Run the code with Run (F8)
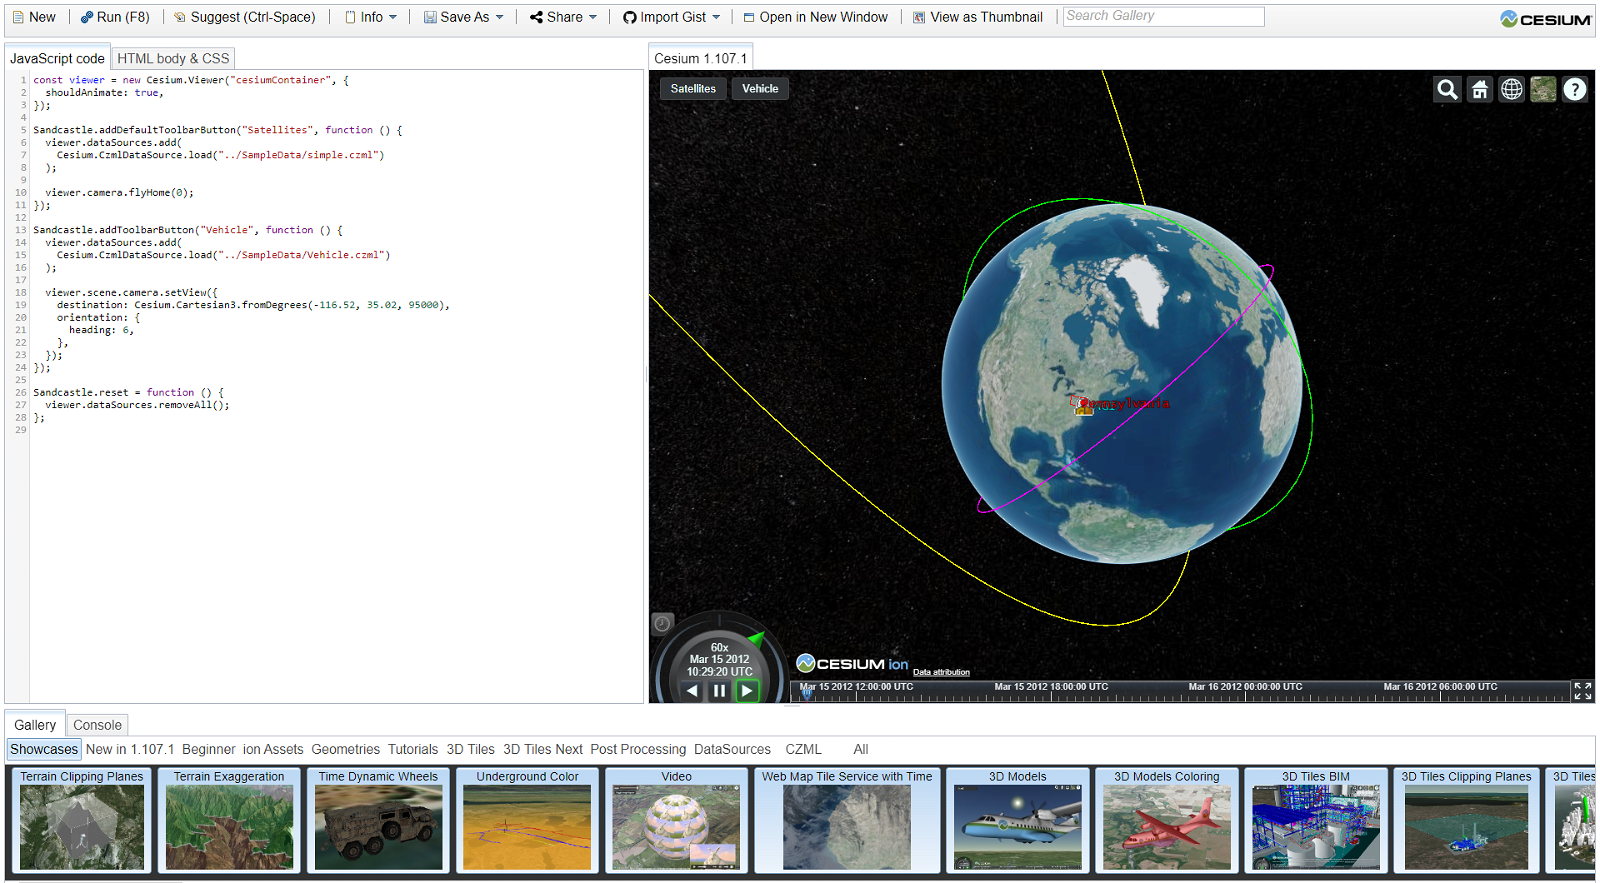Viewport: 1600px width, 883px height. point(115,17)
